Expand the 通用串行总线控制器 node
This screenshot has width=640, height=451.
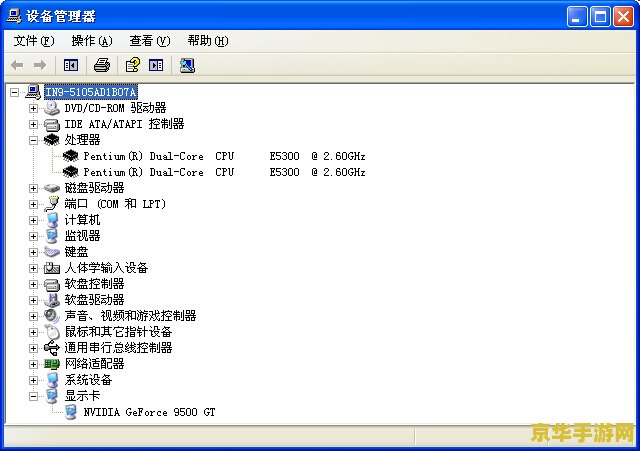tap(33, 348)
